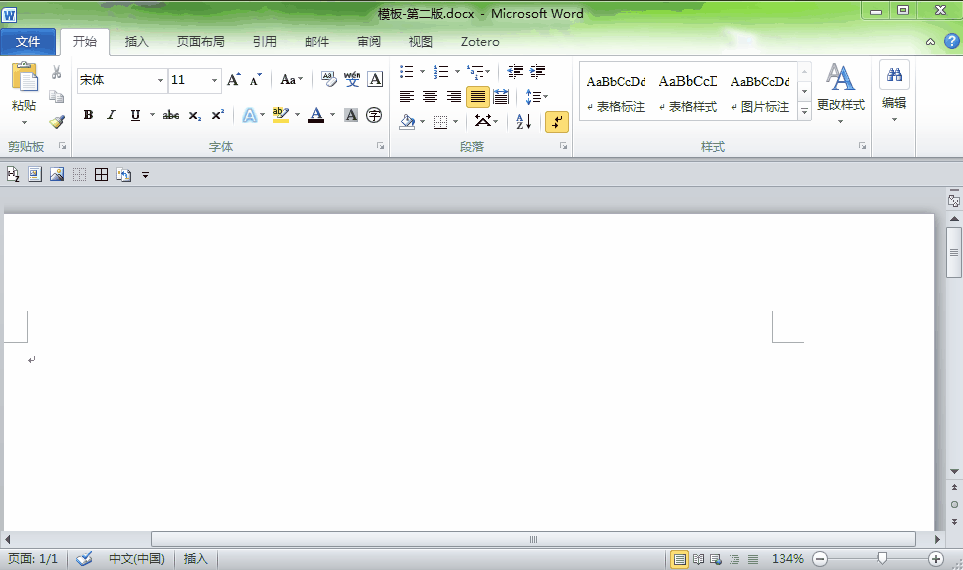Toggle underline formatting

(135, 115)
